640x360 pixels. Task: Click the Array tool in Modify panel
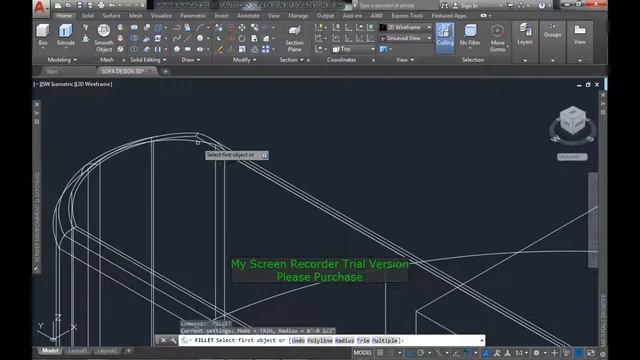pos(266,49)
